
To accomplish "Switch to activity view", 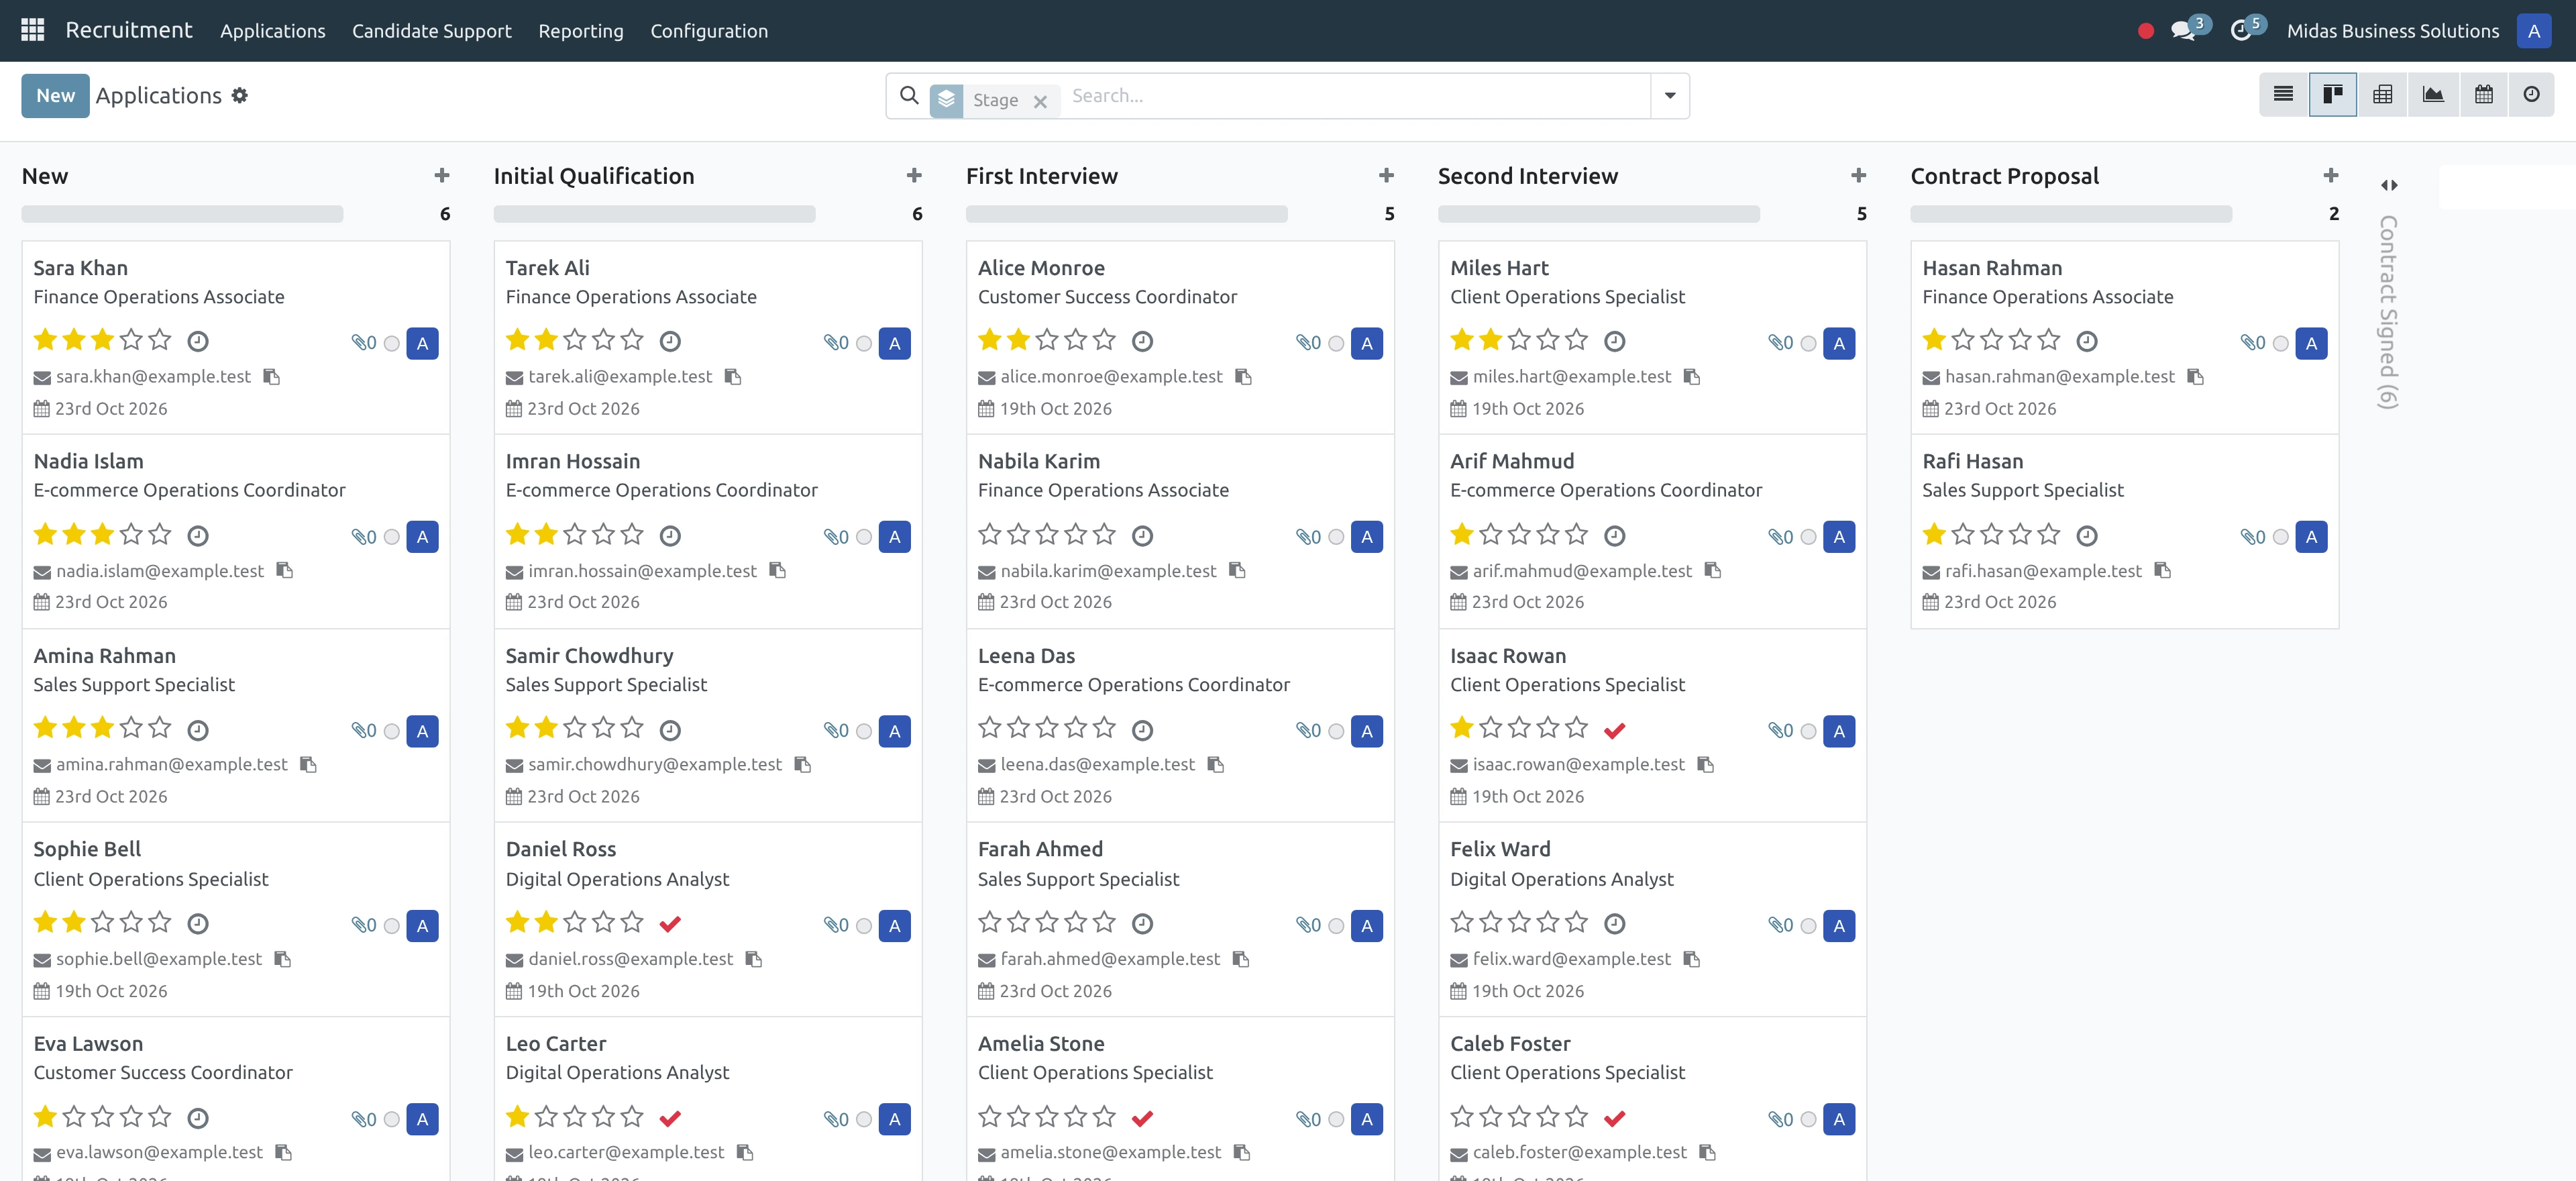I will tap(2531, 94).
